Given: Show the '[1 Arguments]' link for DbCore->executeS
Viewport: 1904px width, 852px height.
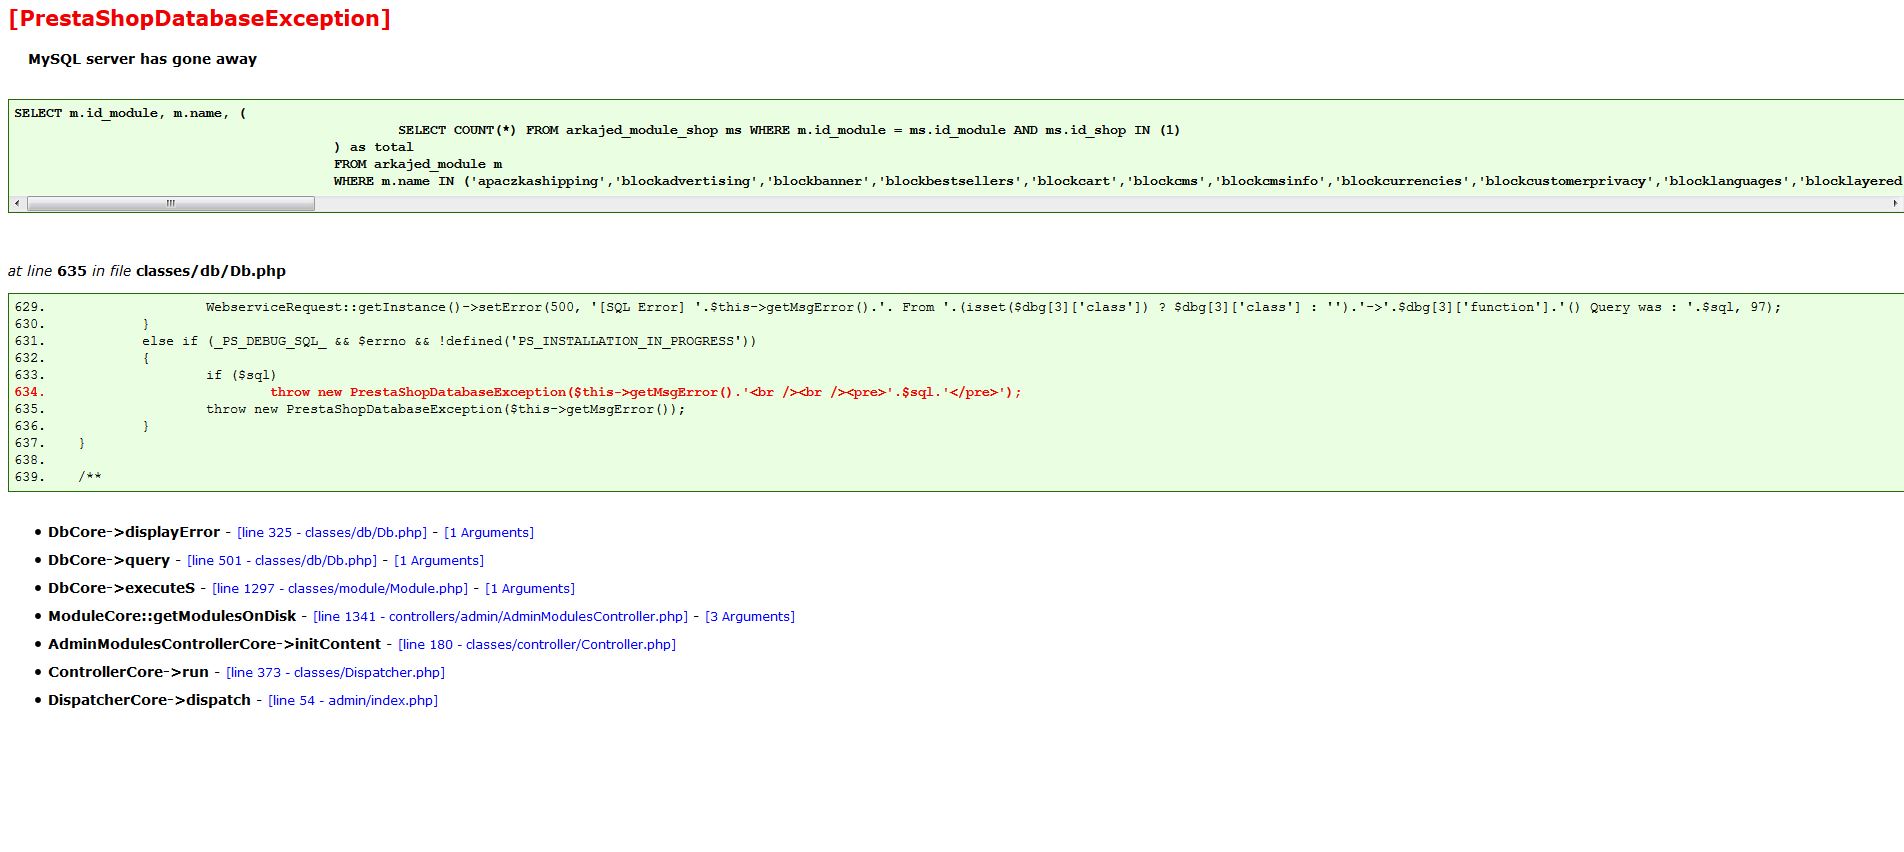Looking at the screenshot, I should point(530,589).
